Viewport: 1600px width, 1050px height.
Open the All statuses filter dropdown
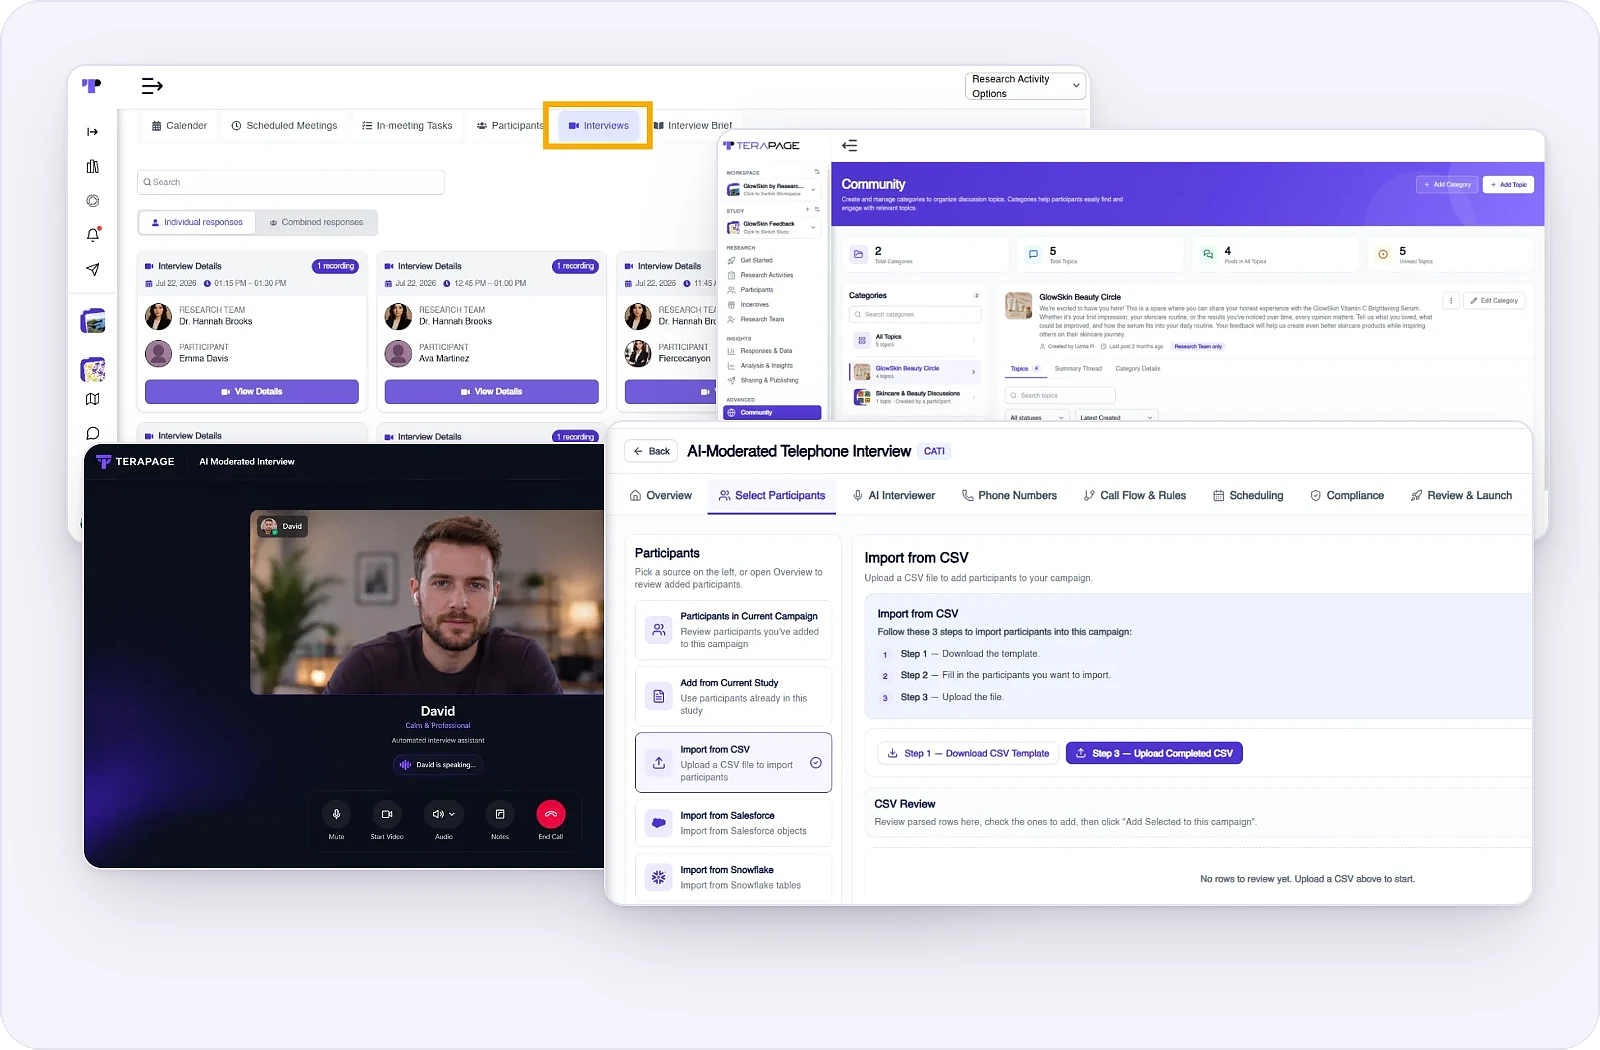[x=1036, y=417]
